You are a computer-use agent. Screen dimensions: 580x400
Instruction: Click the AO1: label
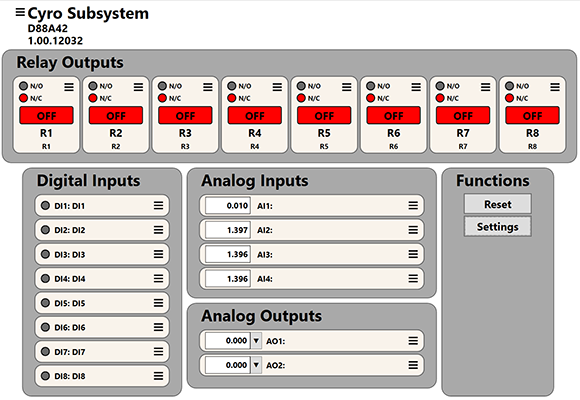(x=276, y=341)
